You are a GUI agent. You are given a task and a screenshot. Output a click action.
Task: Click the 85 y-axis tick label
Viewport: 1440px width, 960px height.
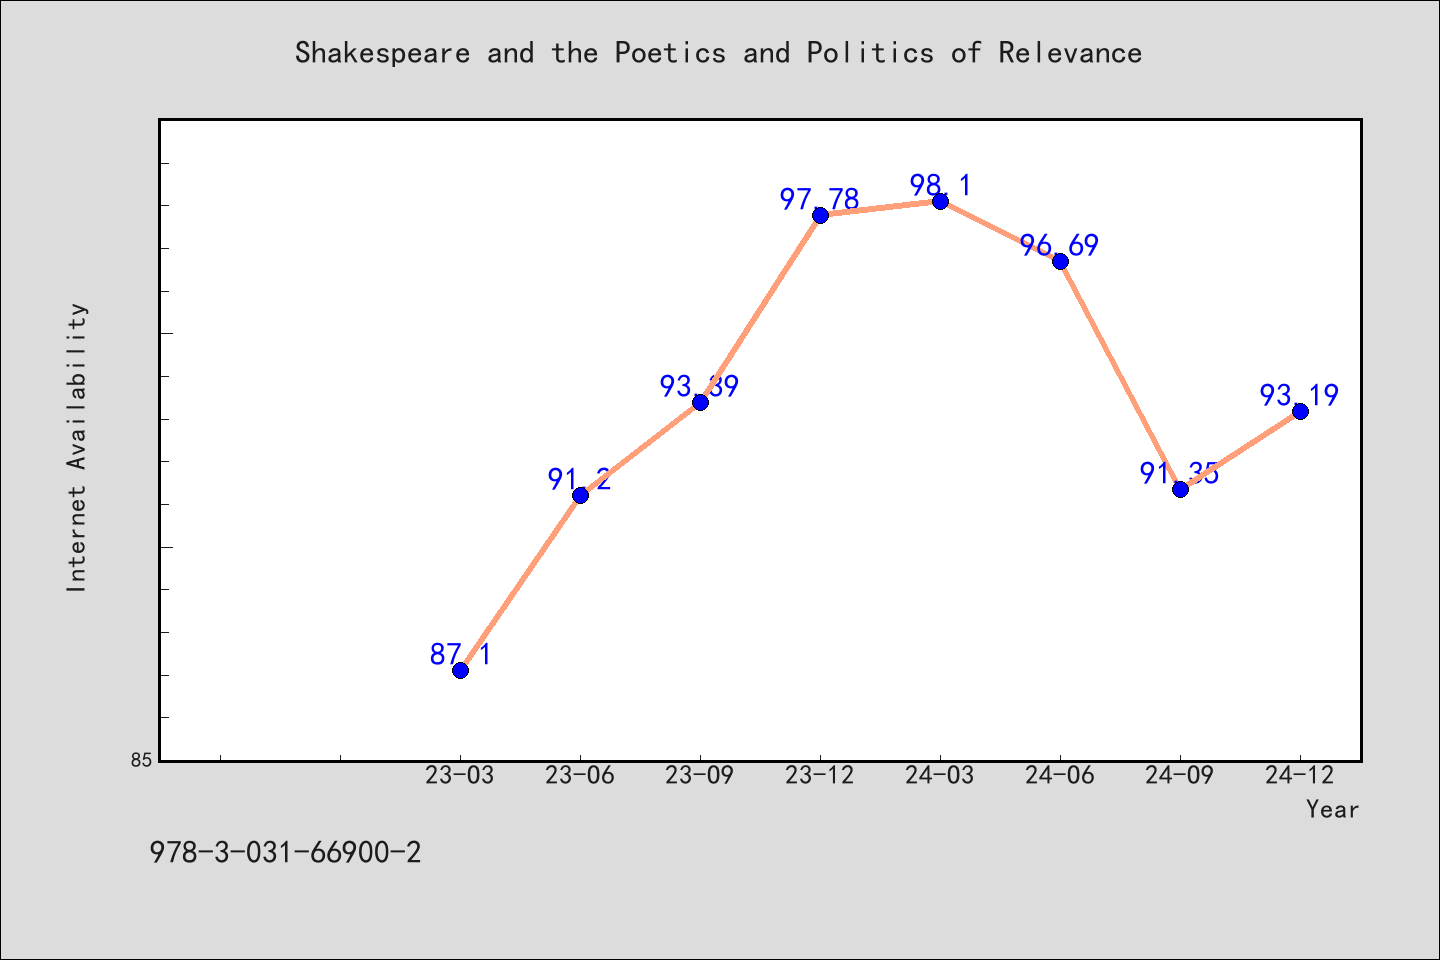pyautogui.click(x=142, y=760)
